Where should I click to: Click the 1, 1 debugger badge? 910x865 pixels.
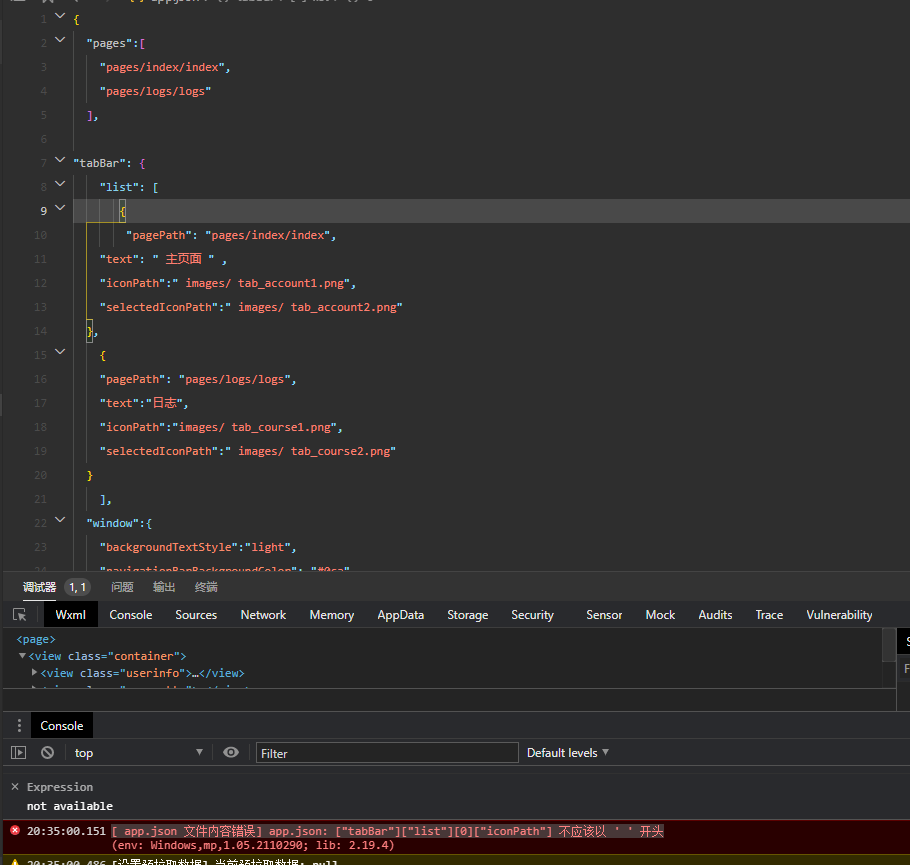(78, 588)
